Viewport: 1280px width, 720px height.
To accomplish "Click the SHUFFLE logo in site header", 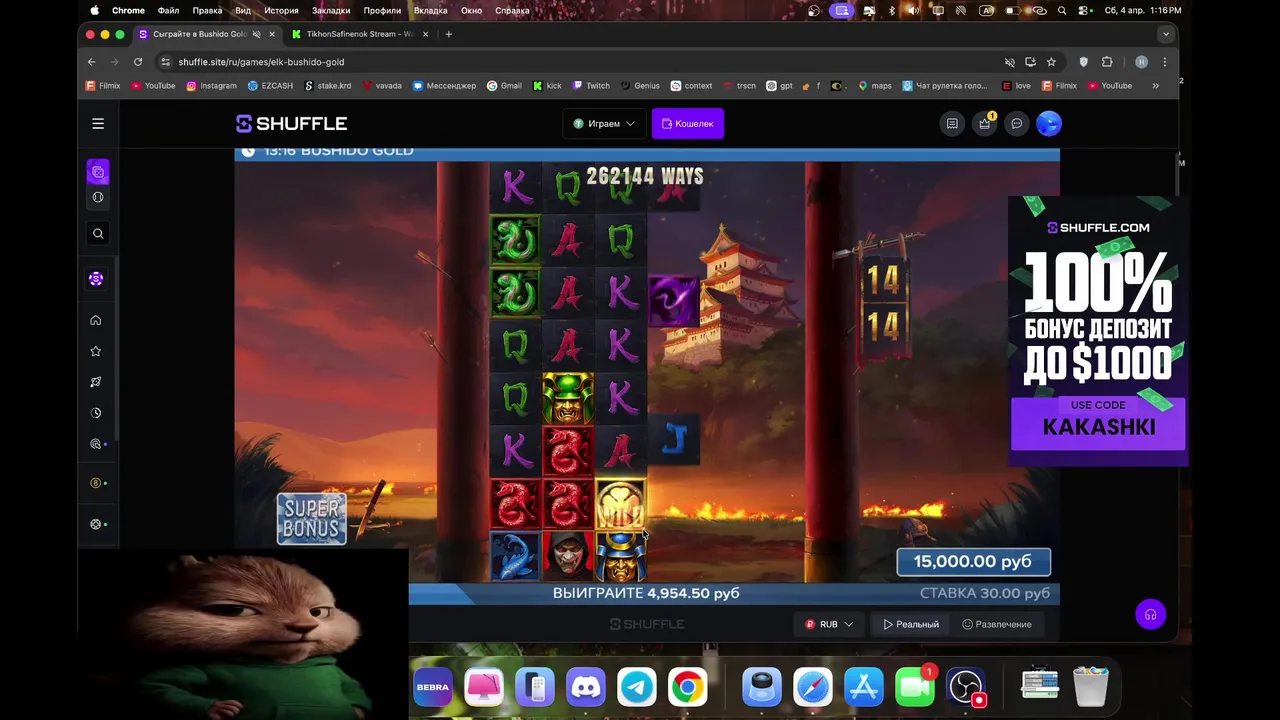I will tap(292, 124).
